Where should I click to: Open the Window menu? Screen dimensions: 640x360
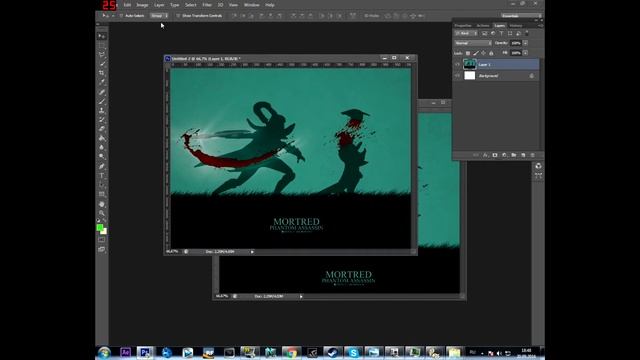251,5
